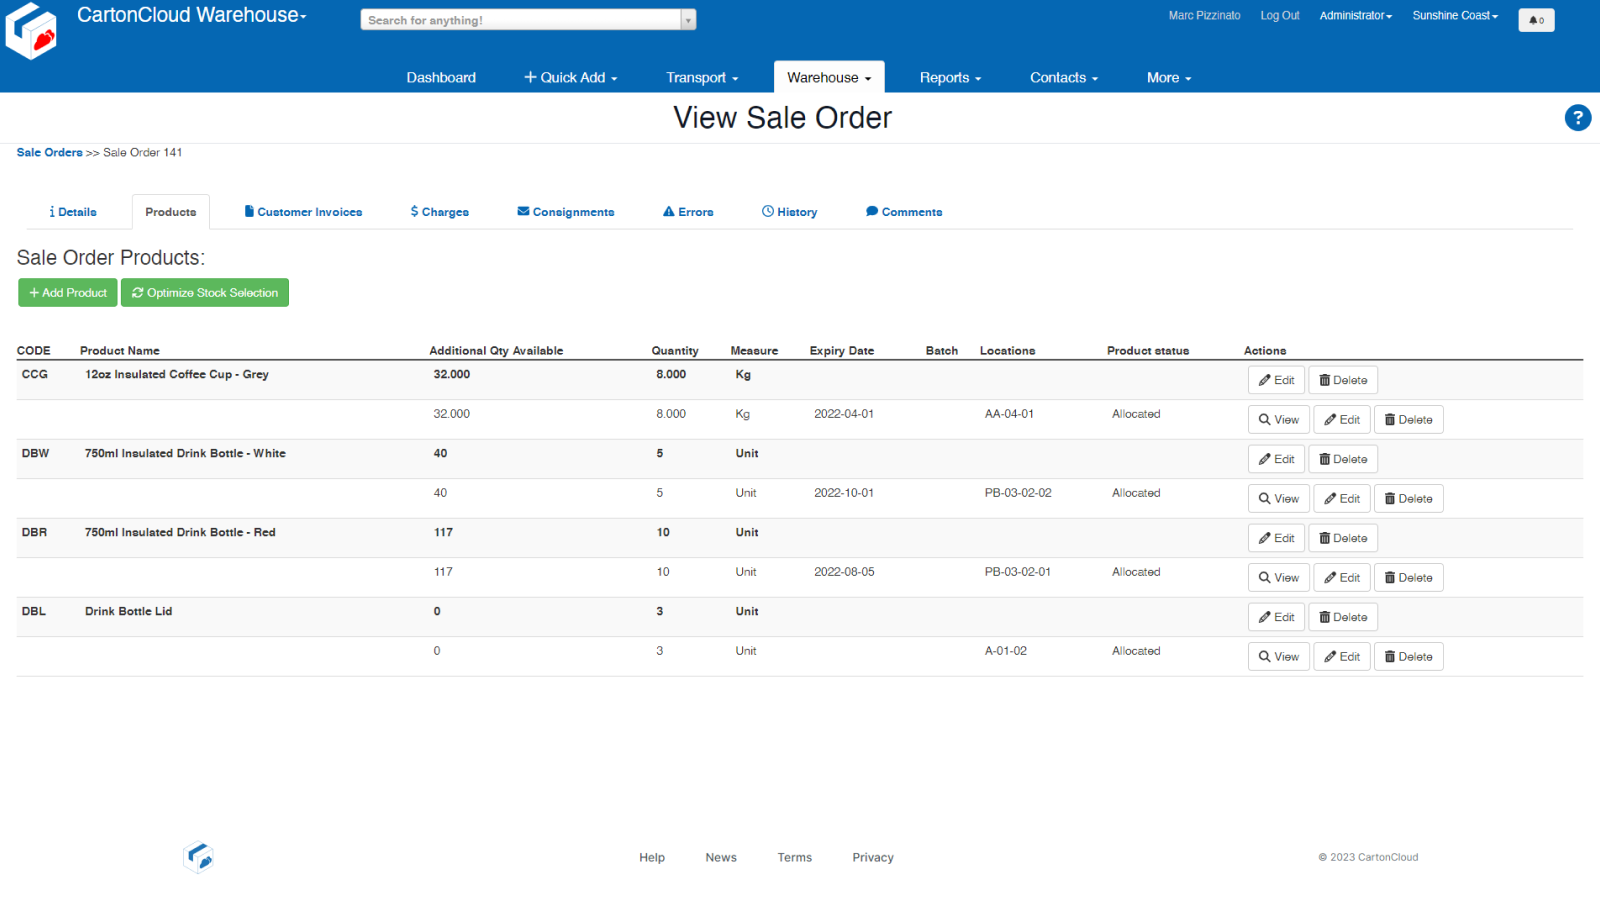Open the Sunshine Coast location dropdown
The image size is (1600, 900).
(1455, 16)
